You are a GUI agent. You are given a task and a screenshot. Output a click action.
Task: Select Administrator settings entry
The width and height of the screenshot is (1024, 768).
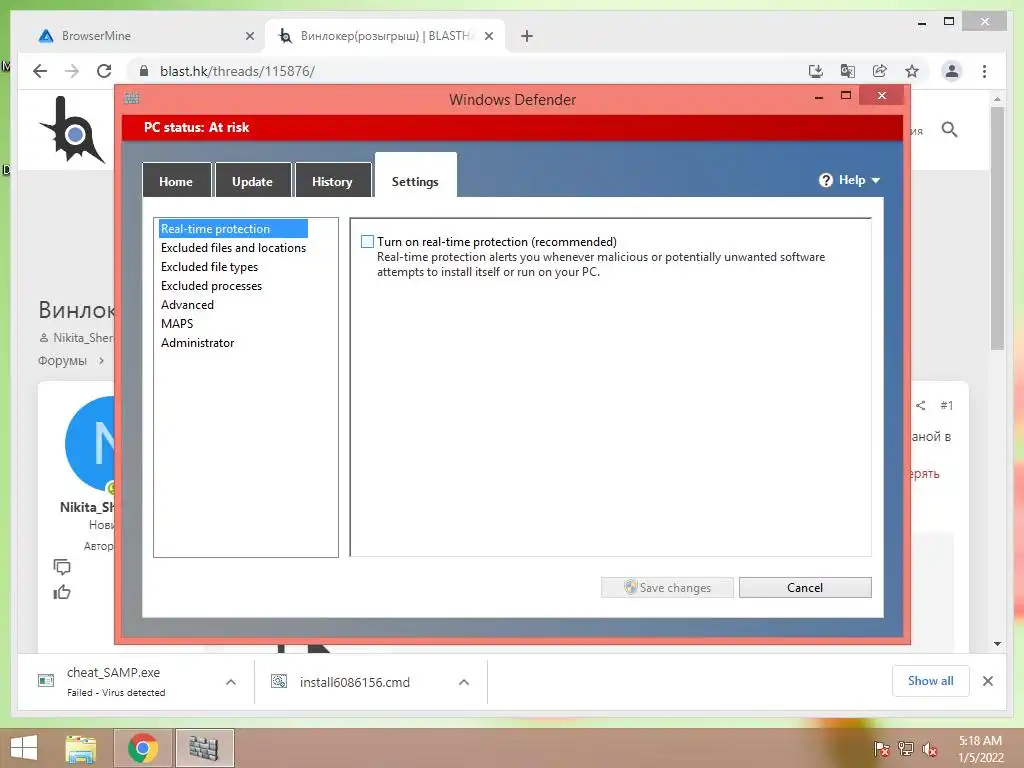(x=197, y=342)
